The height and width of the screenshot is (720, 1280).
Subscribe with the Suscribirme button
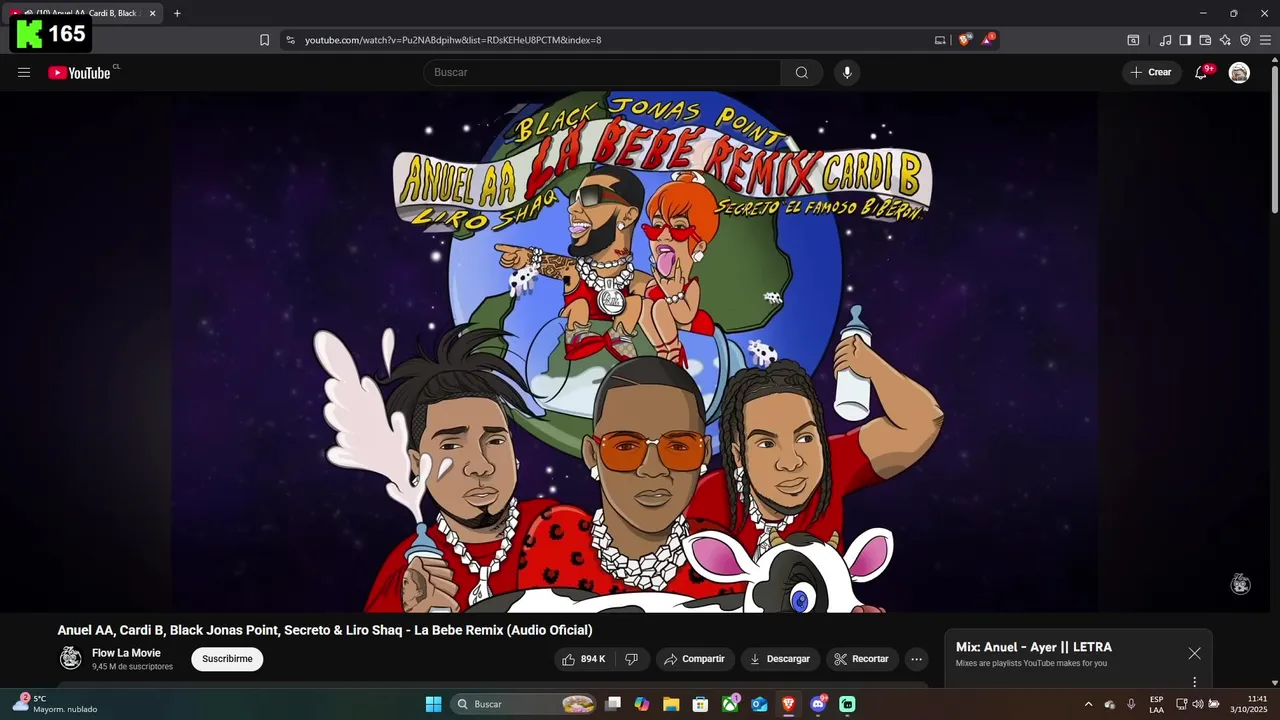pyautogui.click(x=227, y=659)
